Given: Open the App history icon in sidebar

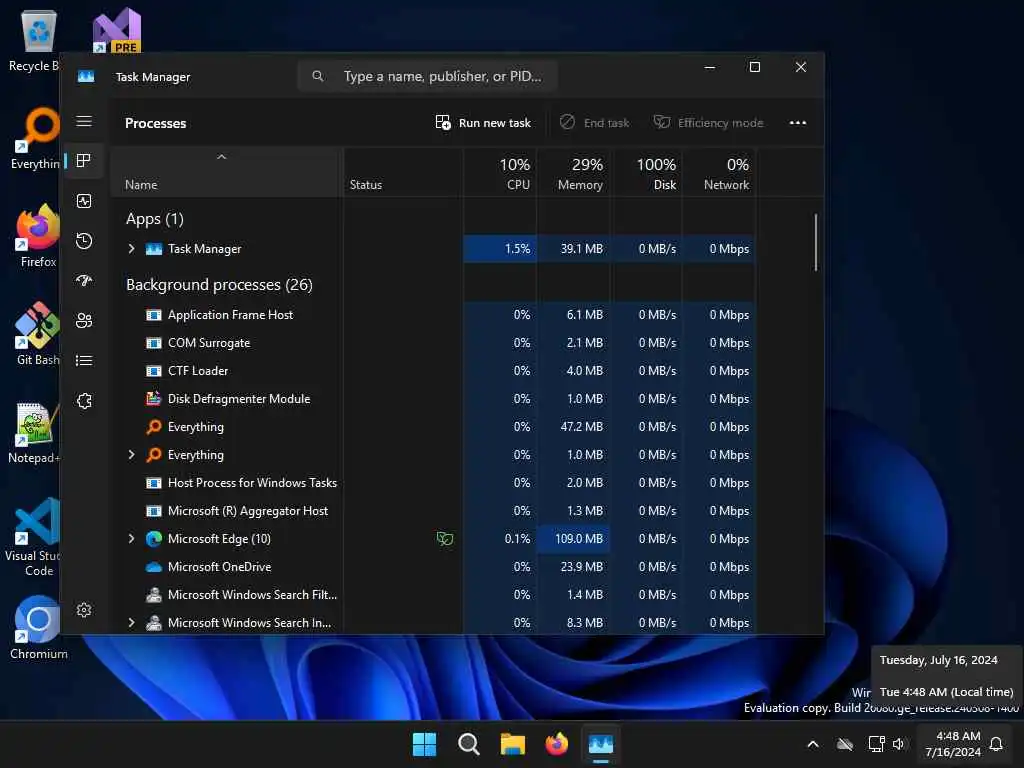Looking at the screenshot, I should tap(84, 241).
